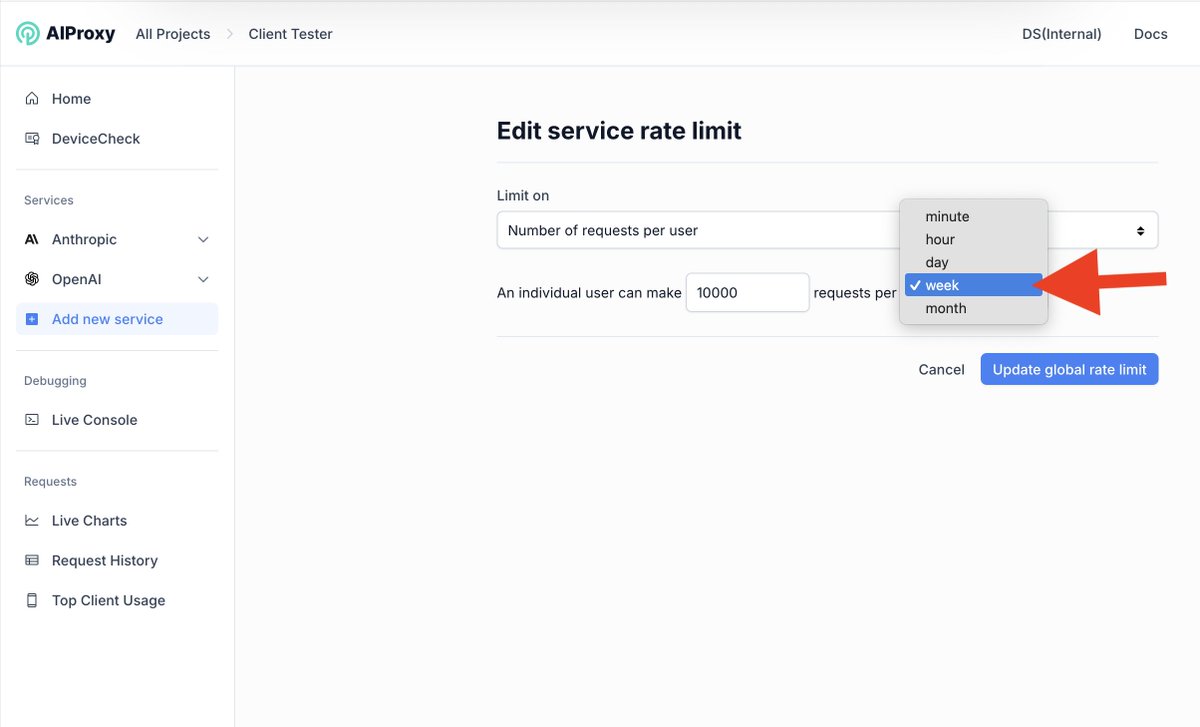Click the 'Limit on' field label
Screen dimensions: 1200x727
point(523,196)
